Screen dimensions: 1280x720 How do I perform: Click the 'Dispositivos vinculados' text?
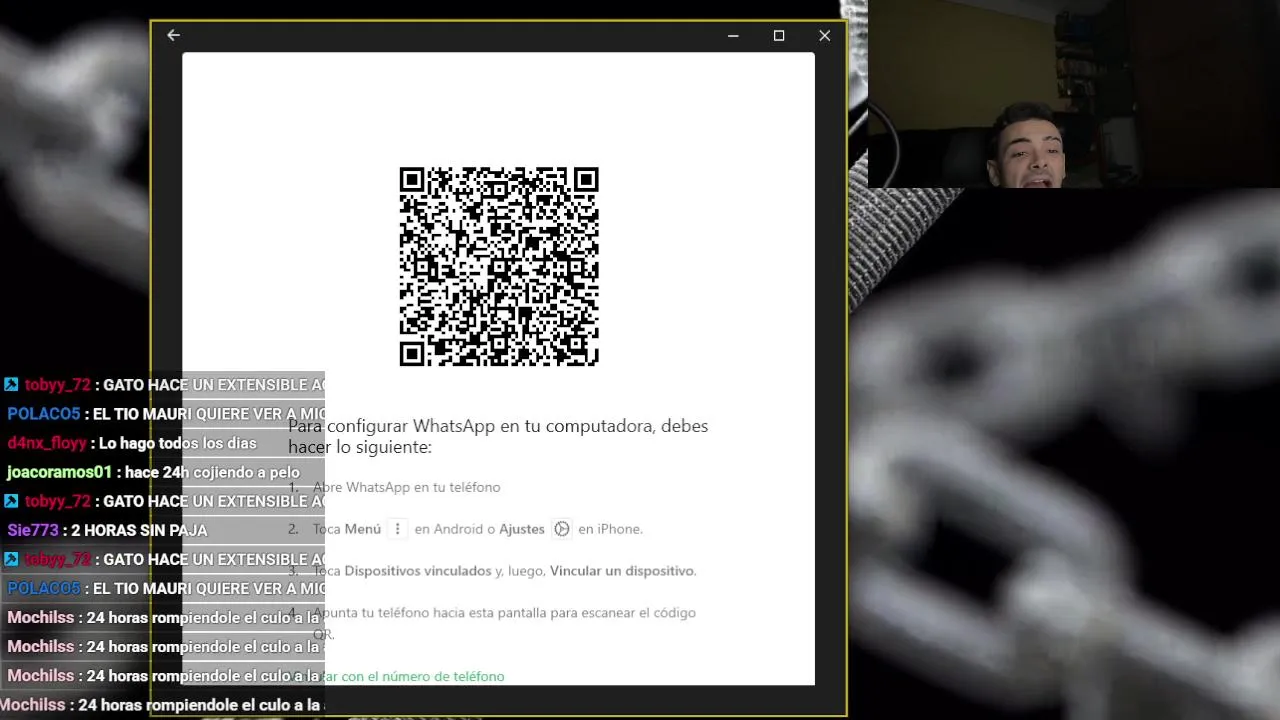(417, 571)
